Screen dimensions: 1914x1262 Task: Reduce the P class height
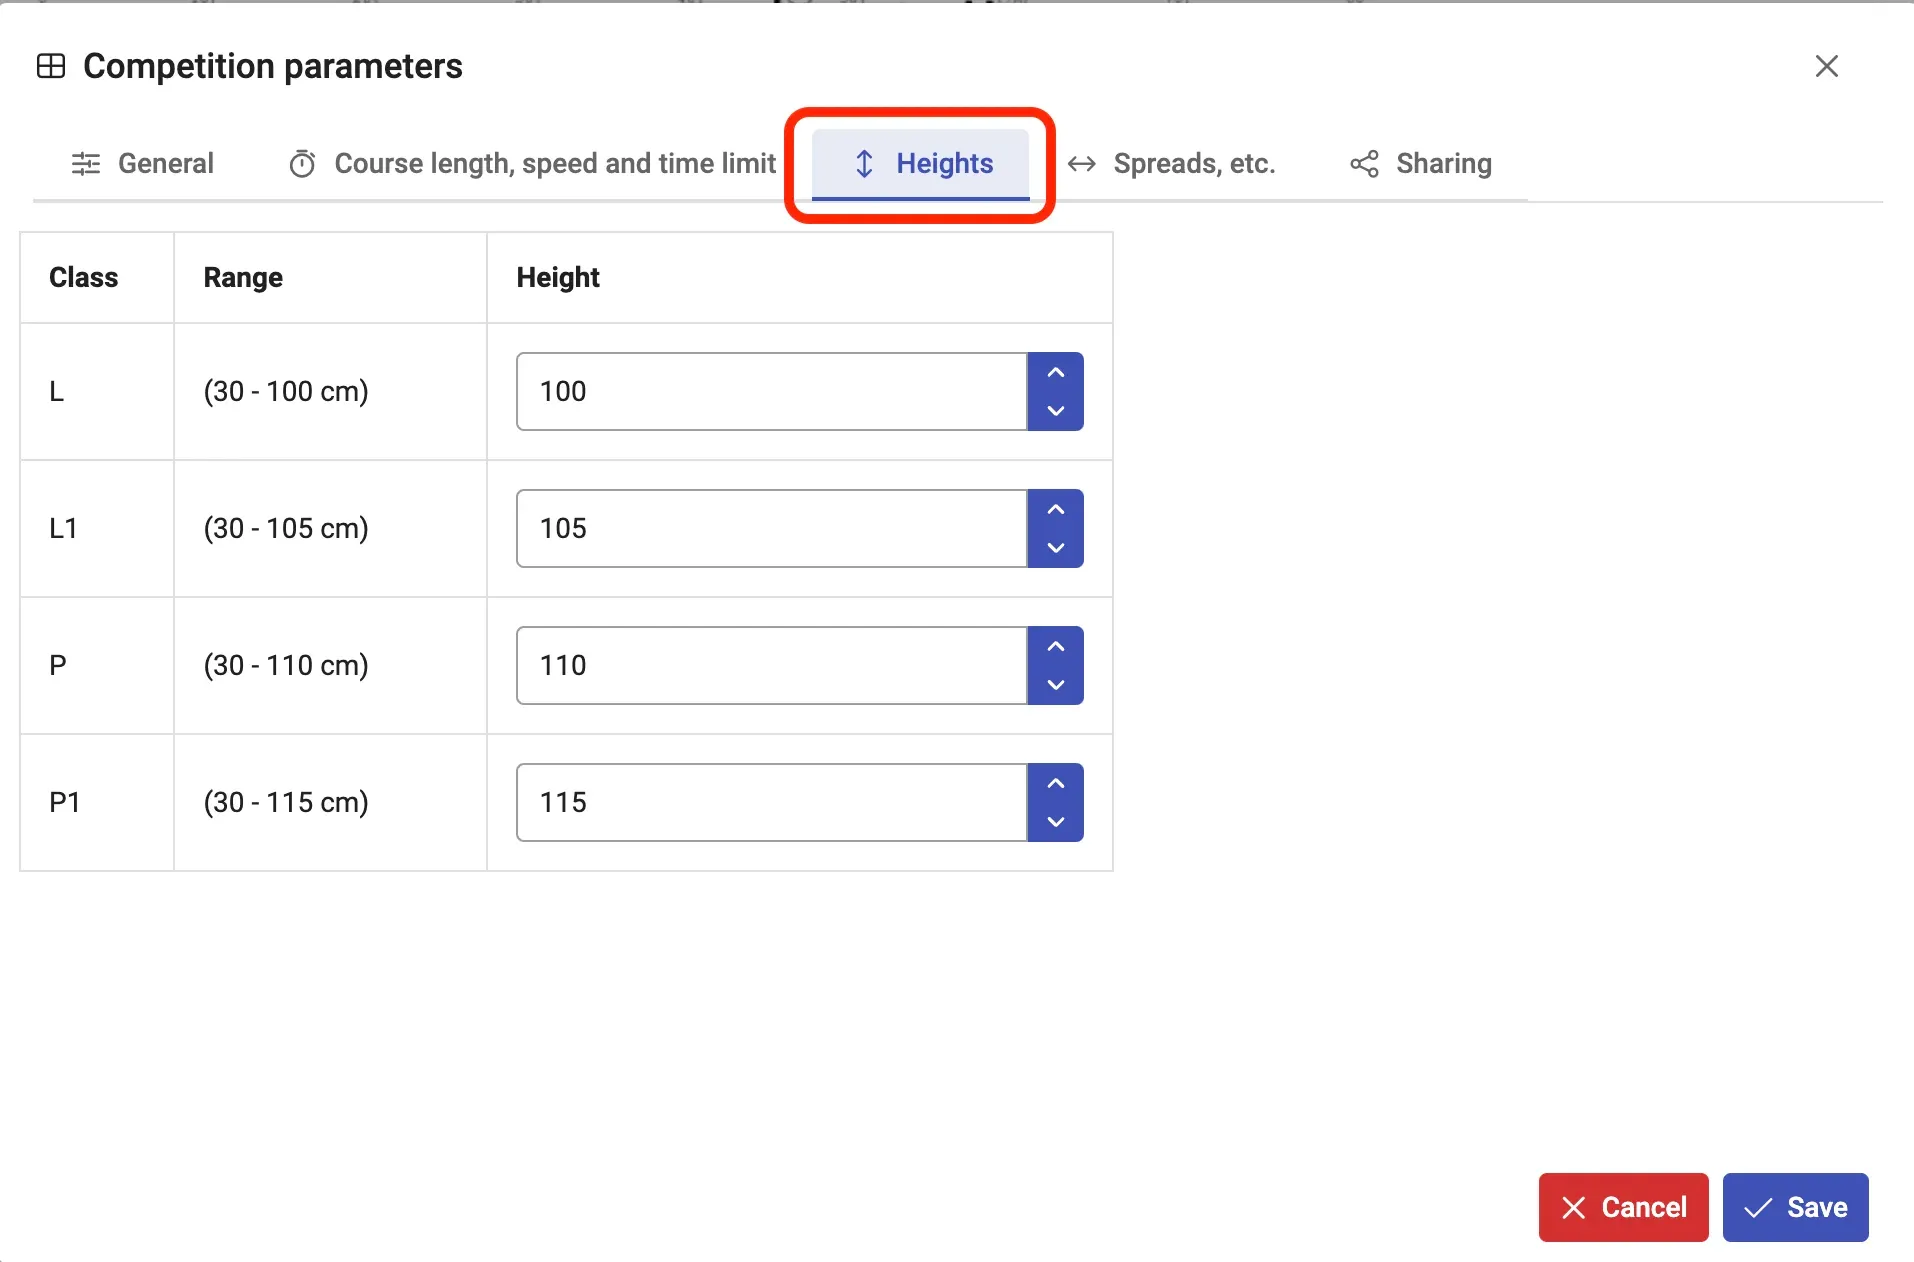[x=1055, y=685]
